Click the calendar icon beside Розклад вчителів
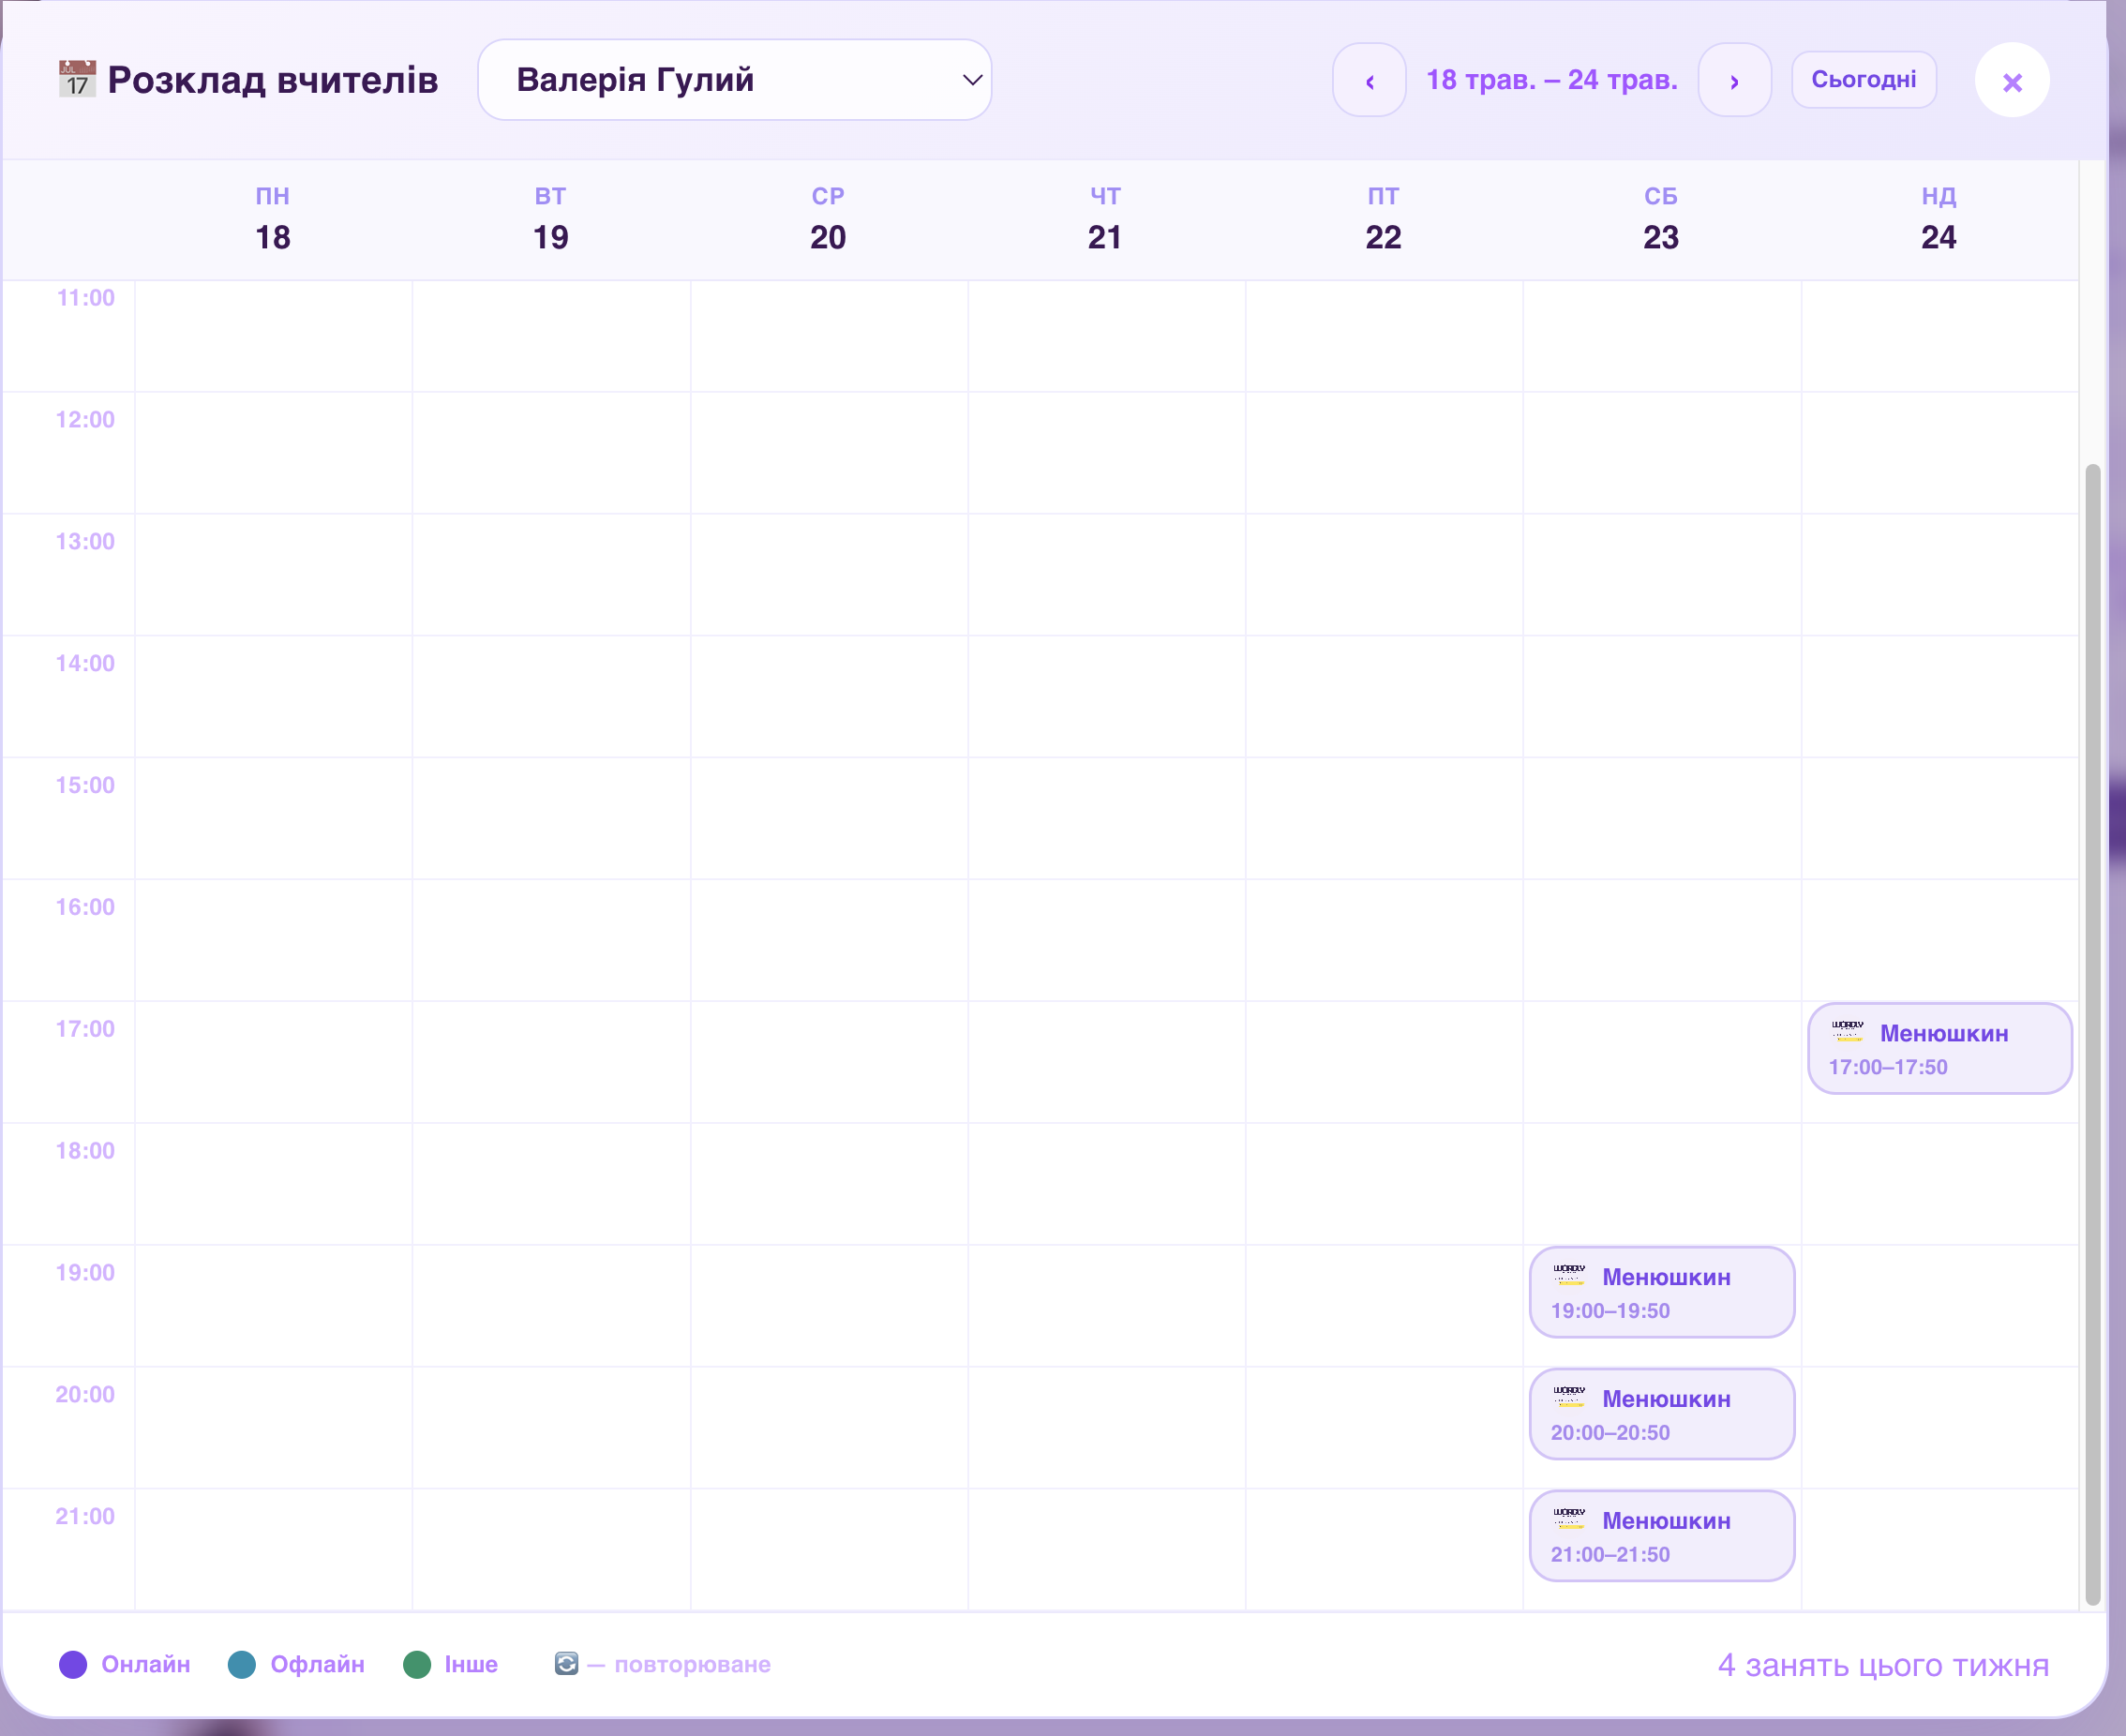The width and height of the screenshot is (2126, 1736). pos(77,79)
